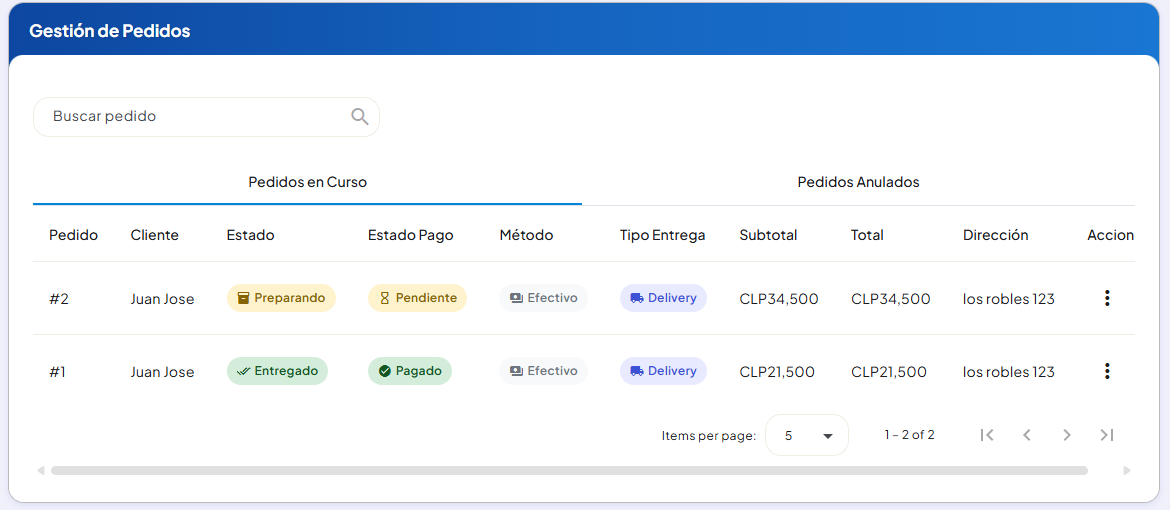The width and height of the screenshot is (1170, 510).
Task: Click Efectivo badge in order #1
Action: point(543,371)
